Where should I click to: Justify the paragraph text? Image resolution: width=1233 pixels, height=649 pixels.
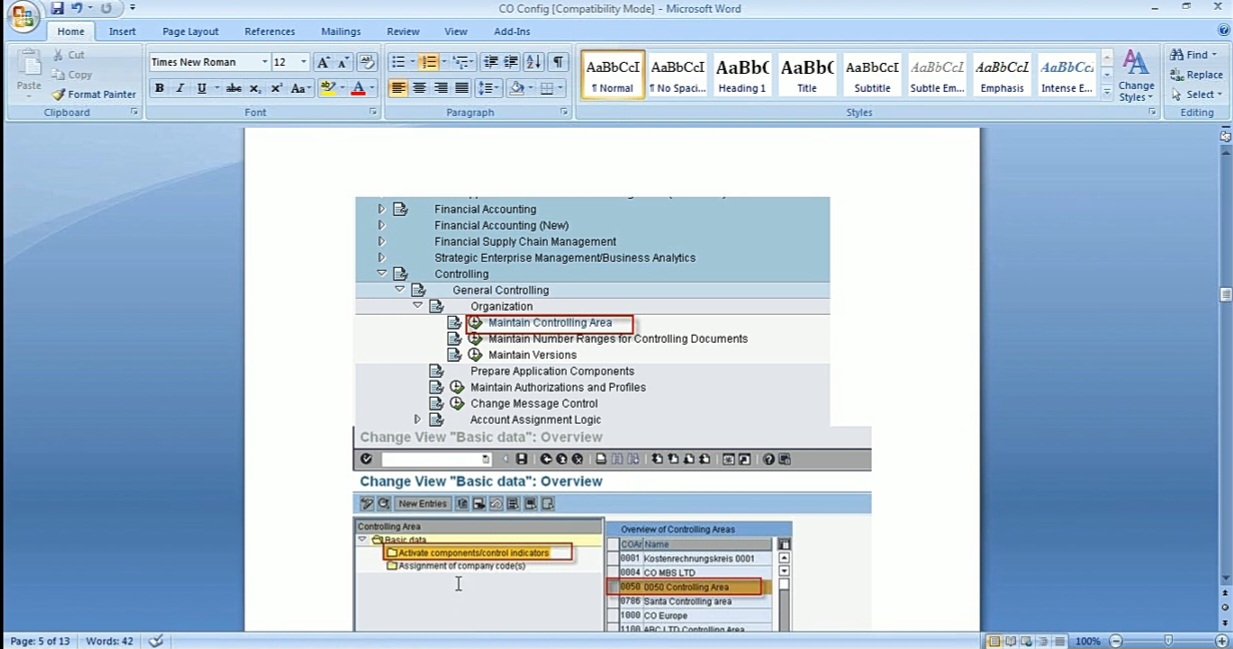coord(461,88)
